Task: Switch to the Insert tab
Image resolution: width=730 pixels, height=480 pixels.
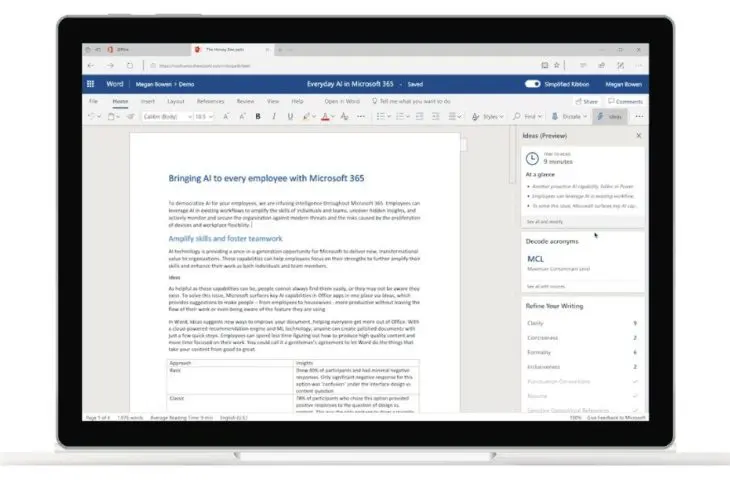Action: [x=148, y=101]
